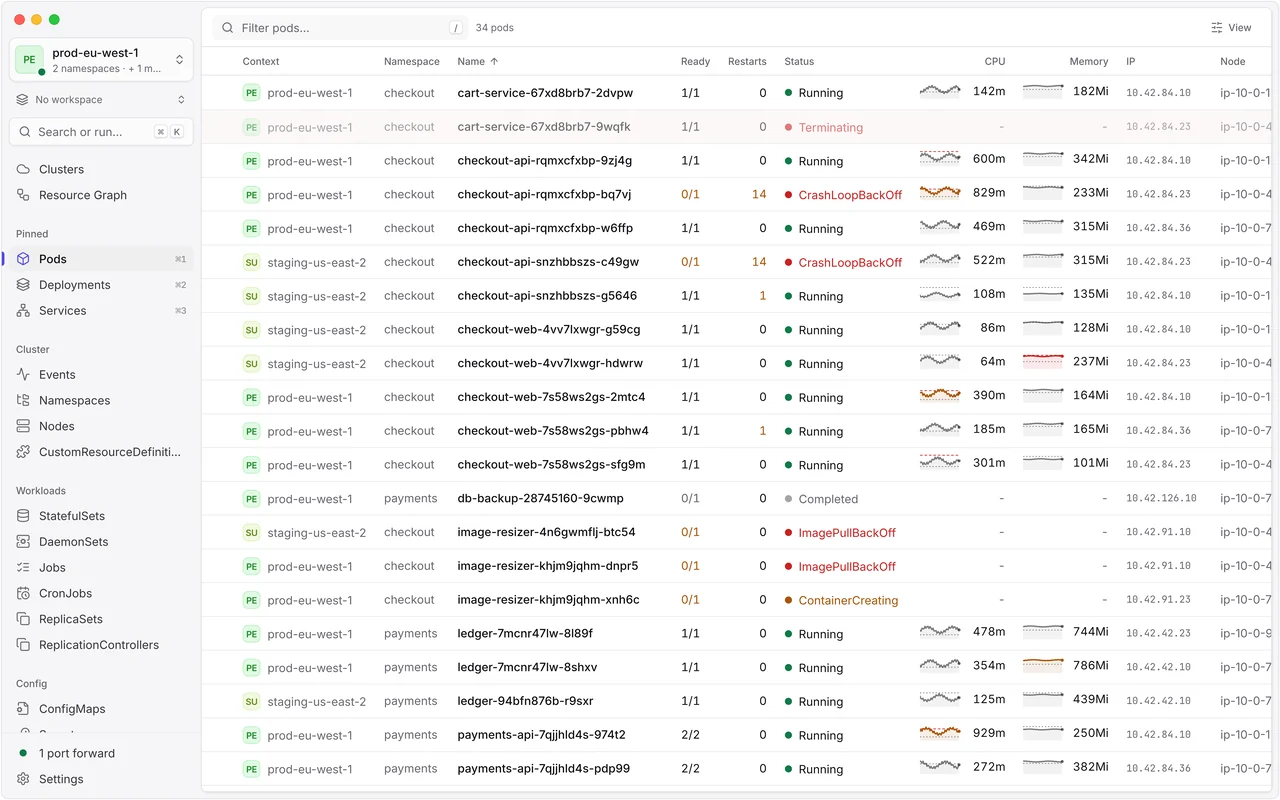
Task: Open the Clusters icon in sidebar
Action: pyautogui.click(x=23, y=169)
